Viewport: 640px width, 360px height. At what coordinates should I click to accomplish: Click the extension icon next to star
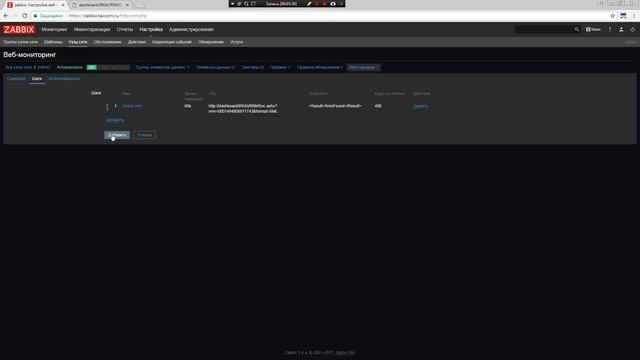[x=623, y=16]
